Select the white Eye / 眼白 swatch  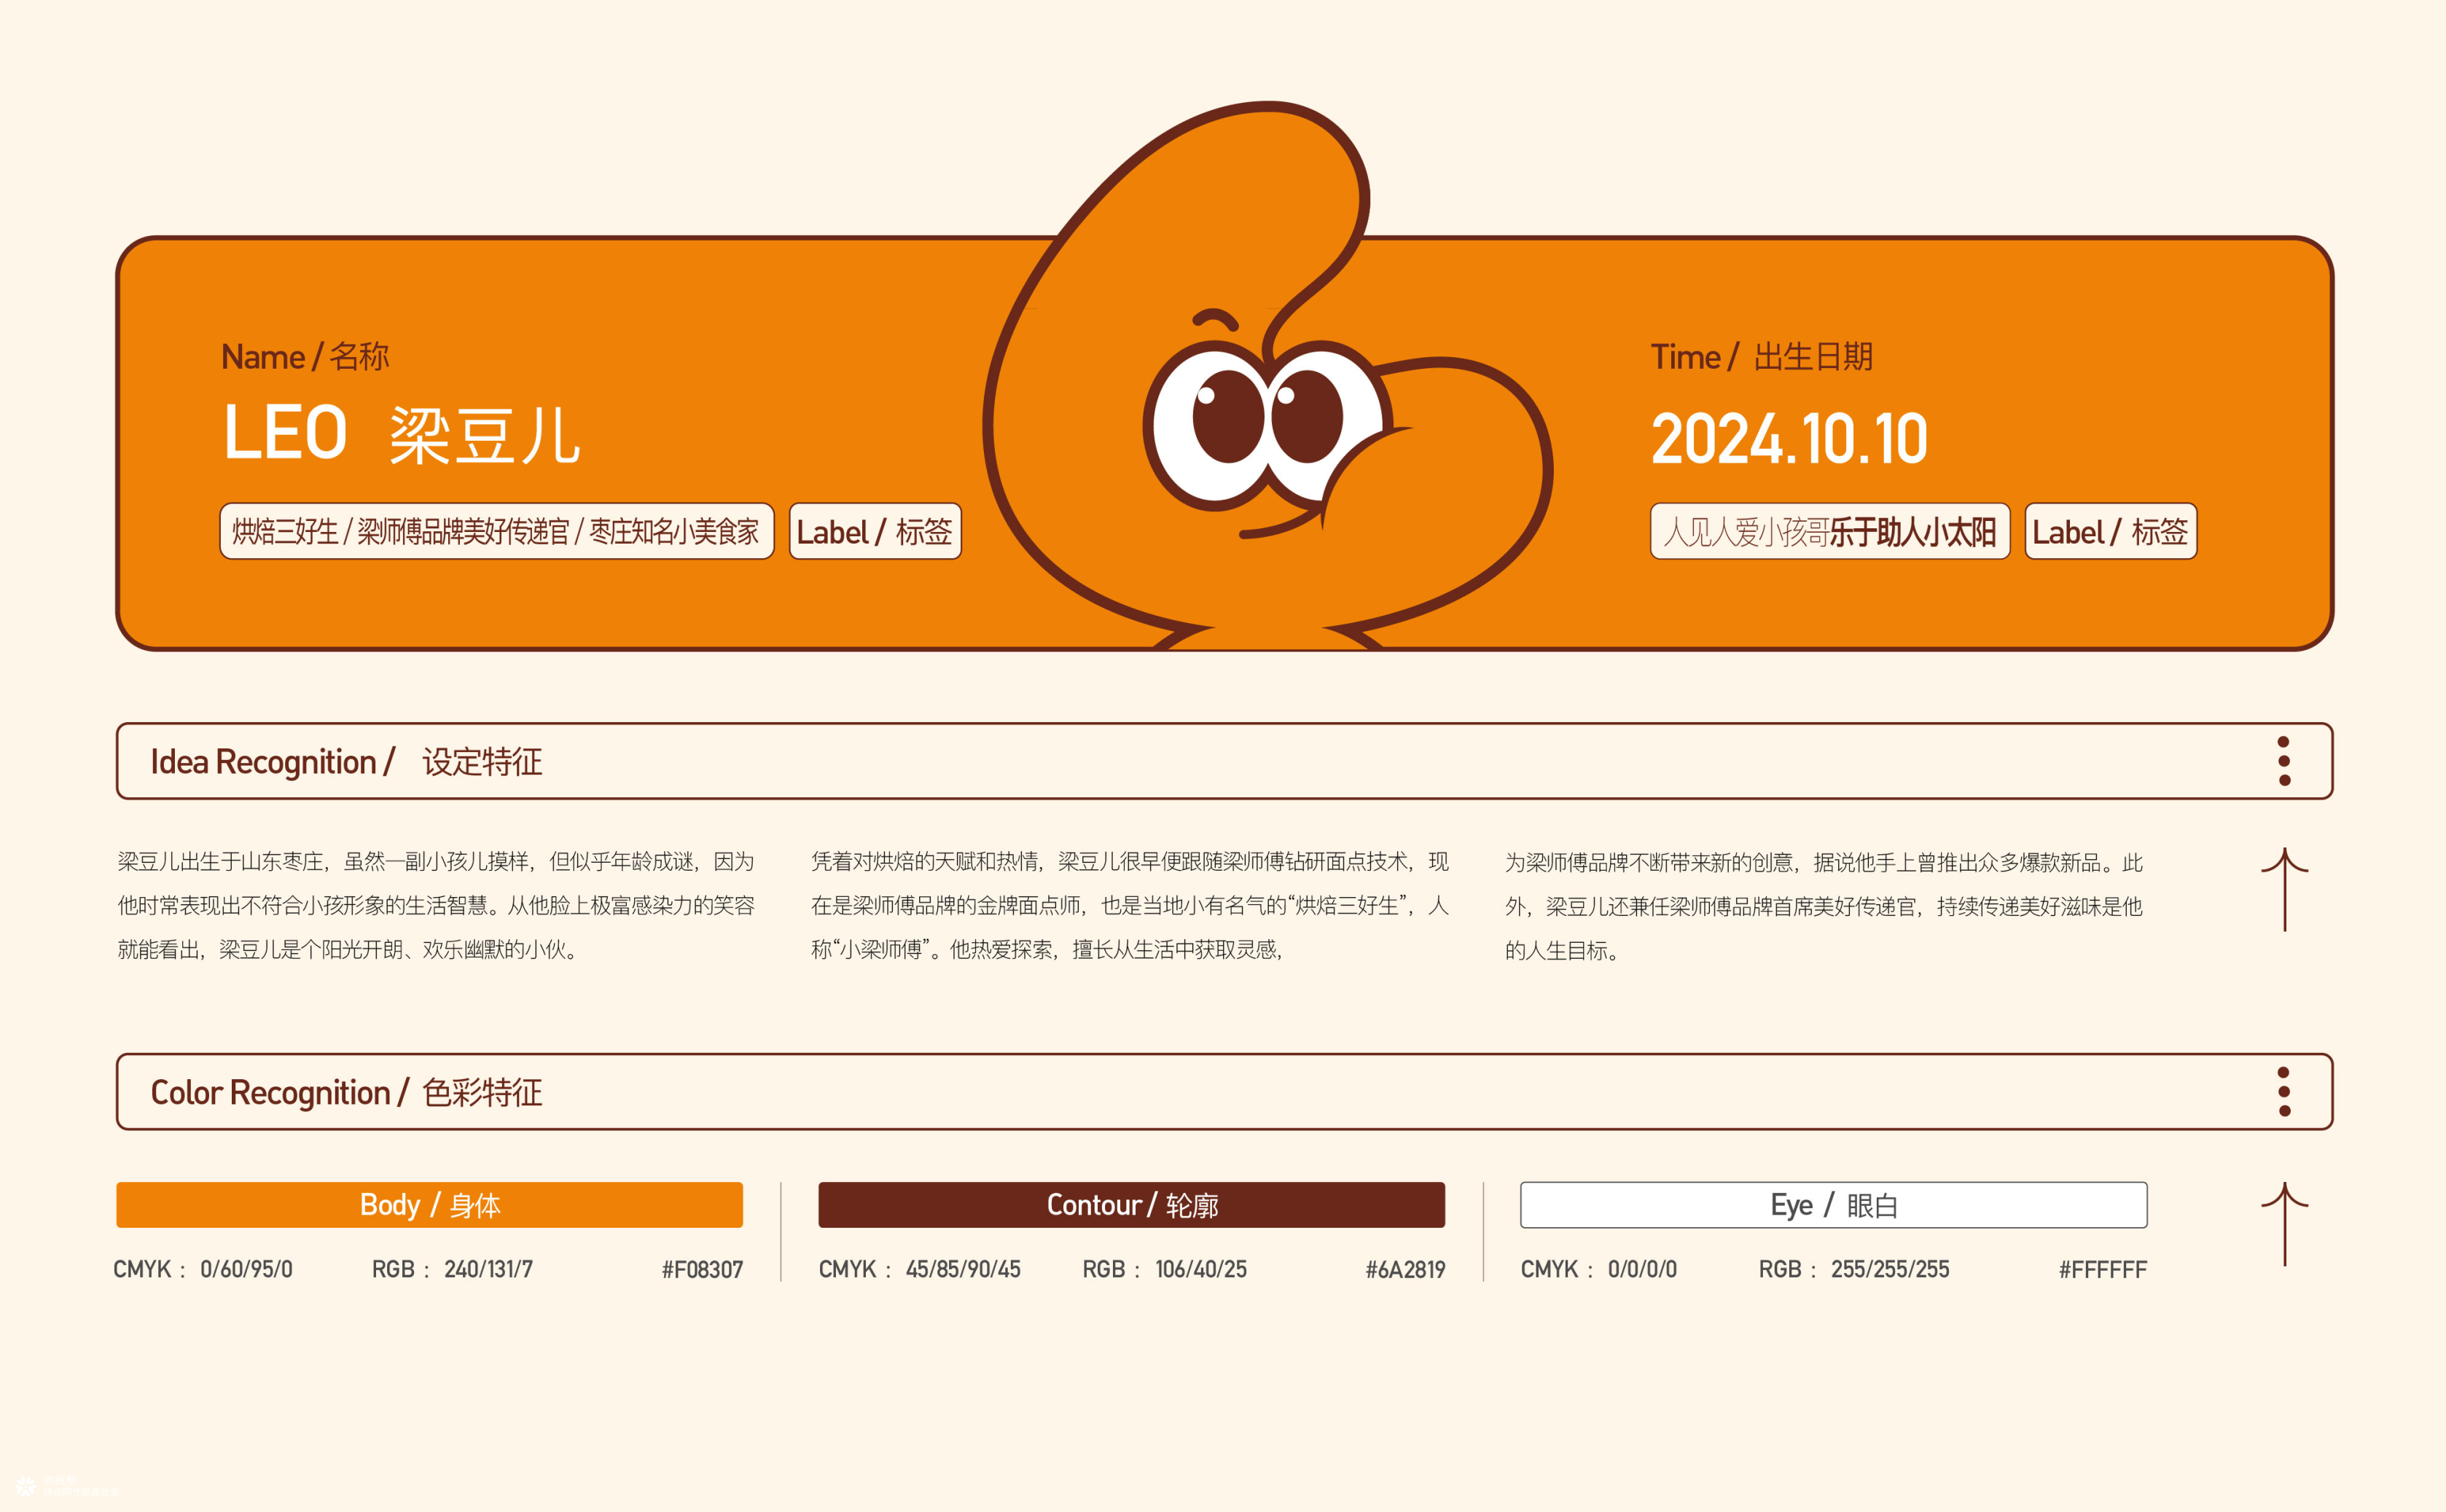pyautogui.click(x=1833, y=1204)
